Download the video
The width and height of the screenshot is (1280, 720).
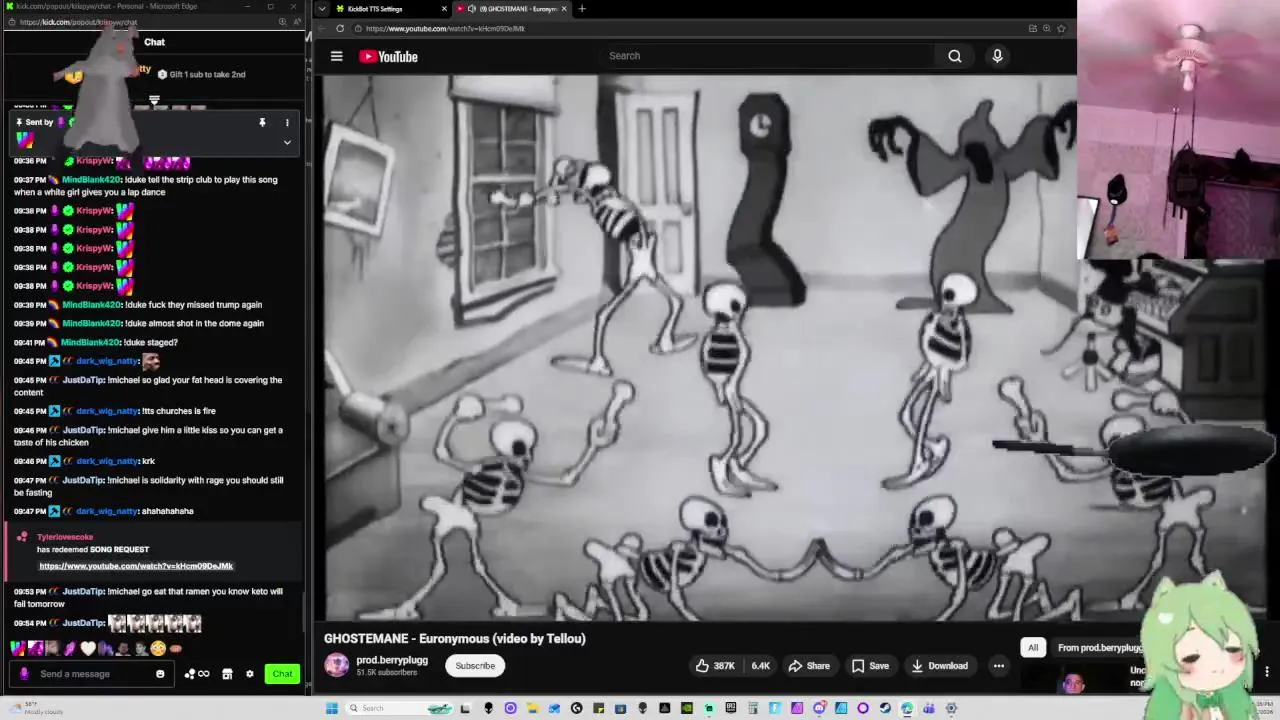tap(939, 666)
